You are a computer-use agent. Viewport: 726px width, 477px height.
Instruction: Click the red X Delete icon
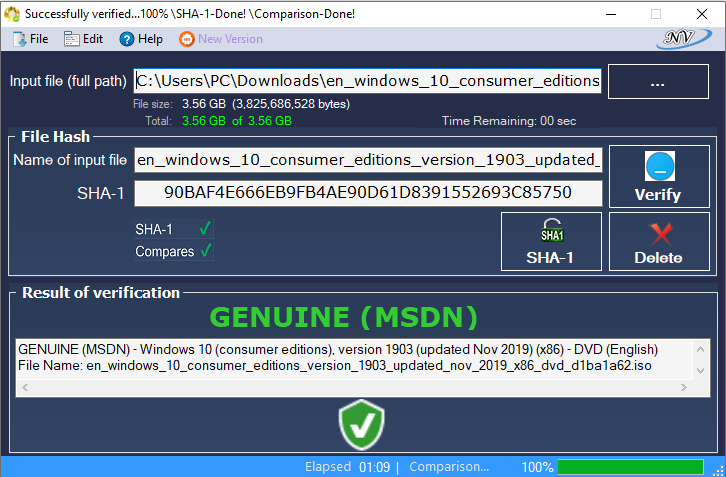click(661, 234)
